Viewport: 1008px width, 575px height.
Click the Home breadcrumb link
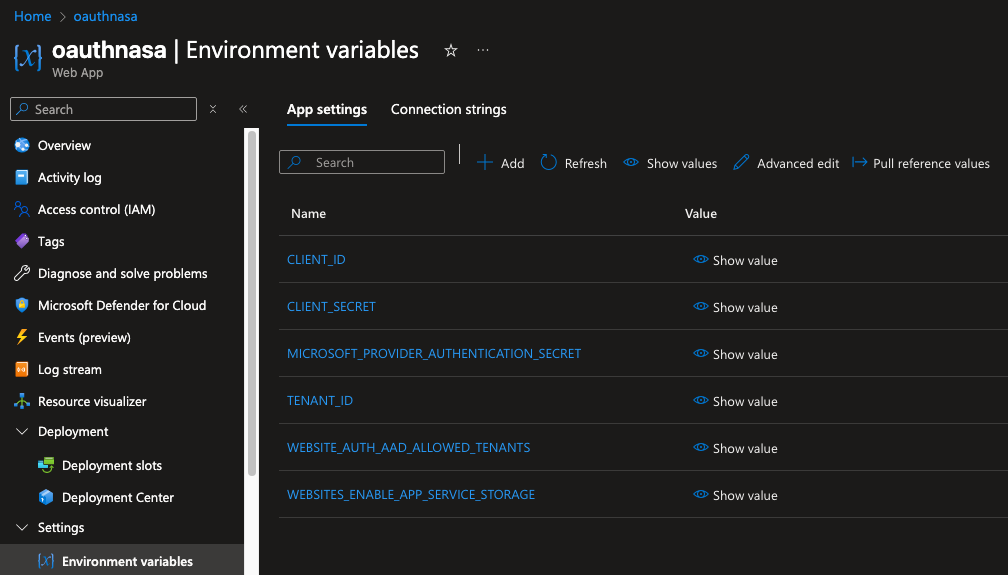(33, 17)
